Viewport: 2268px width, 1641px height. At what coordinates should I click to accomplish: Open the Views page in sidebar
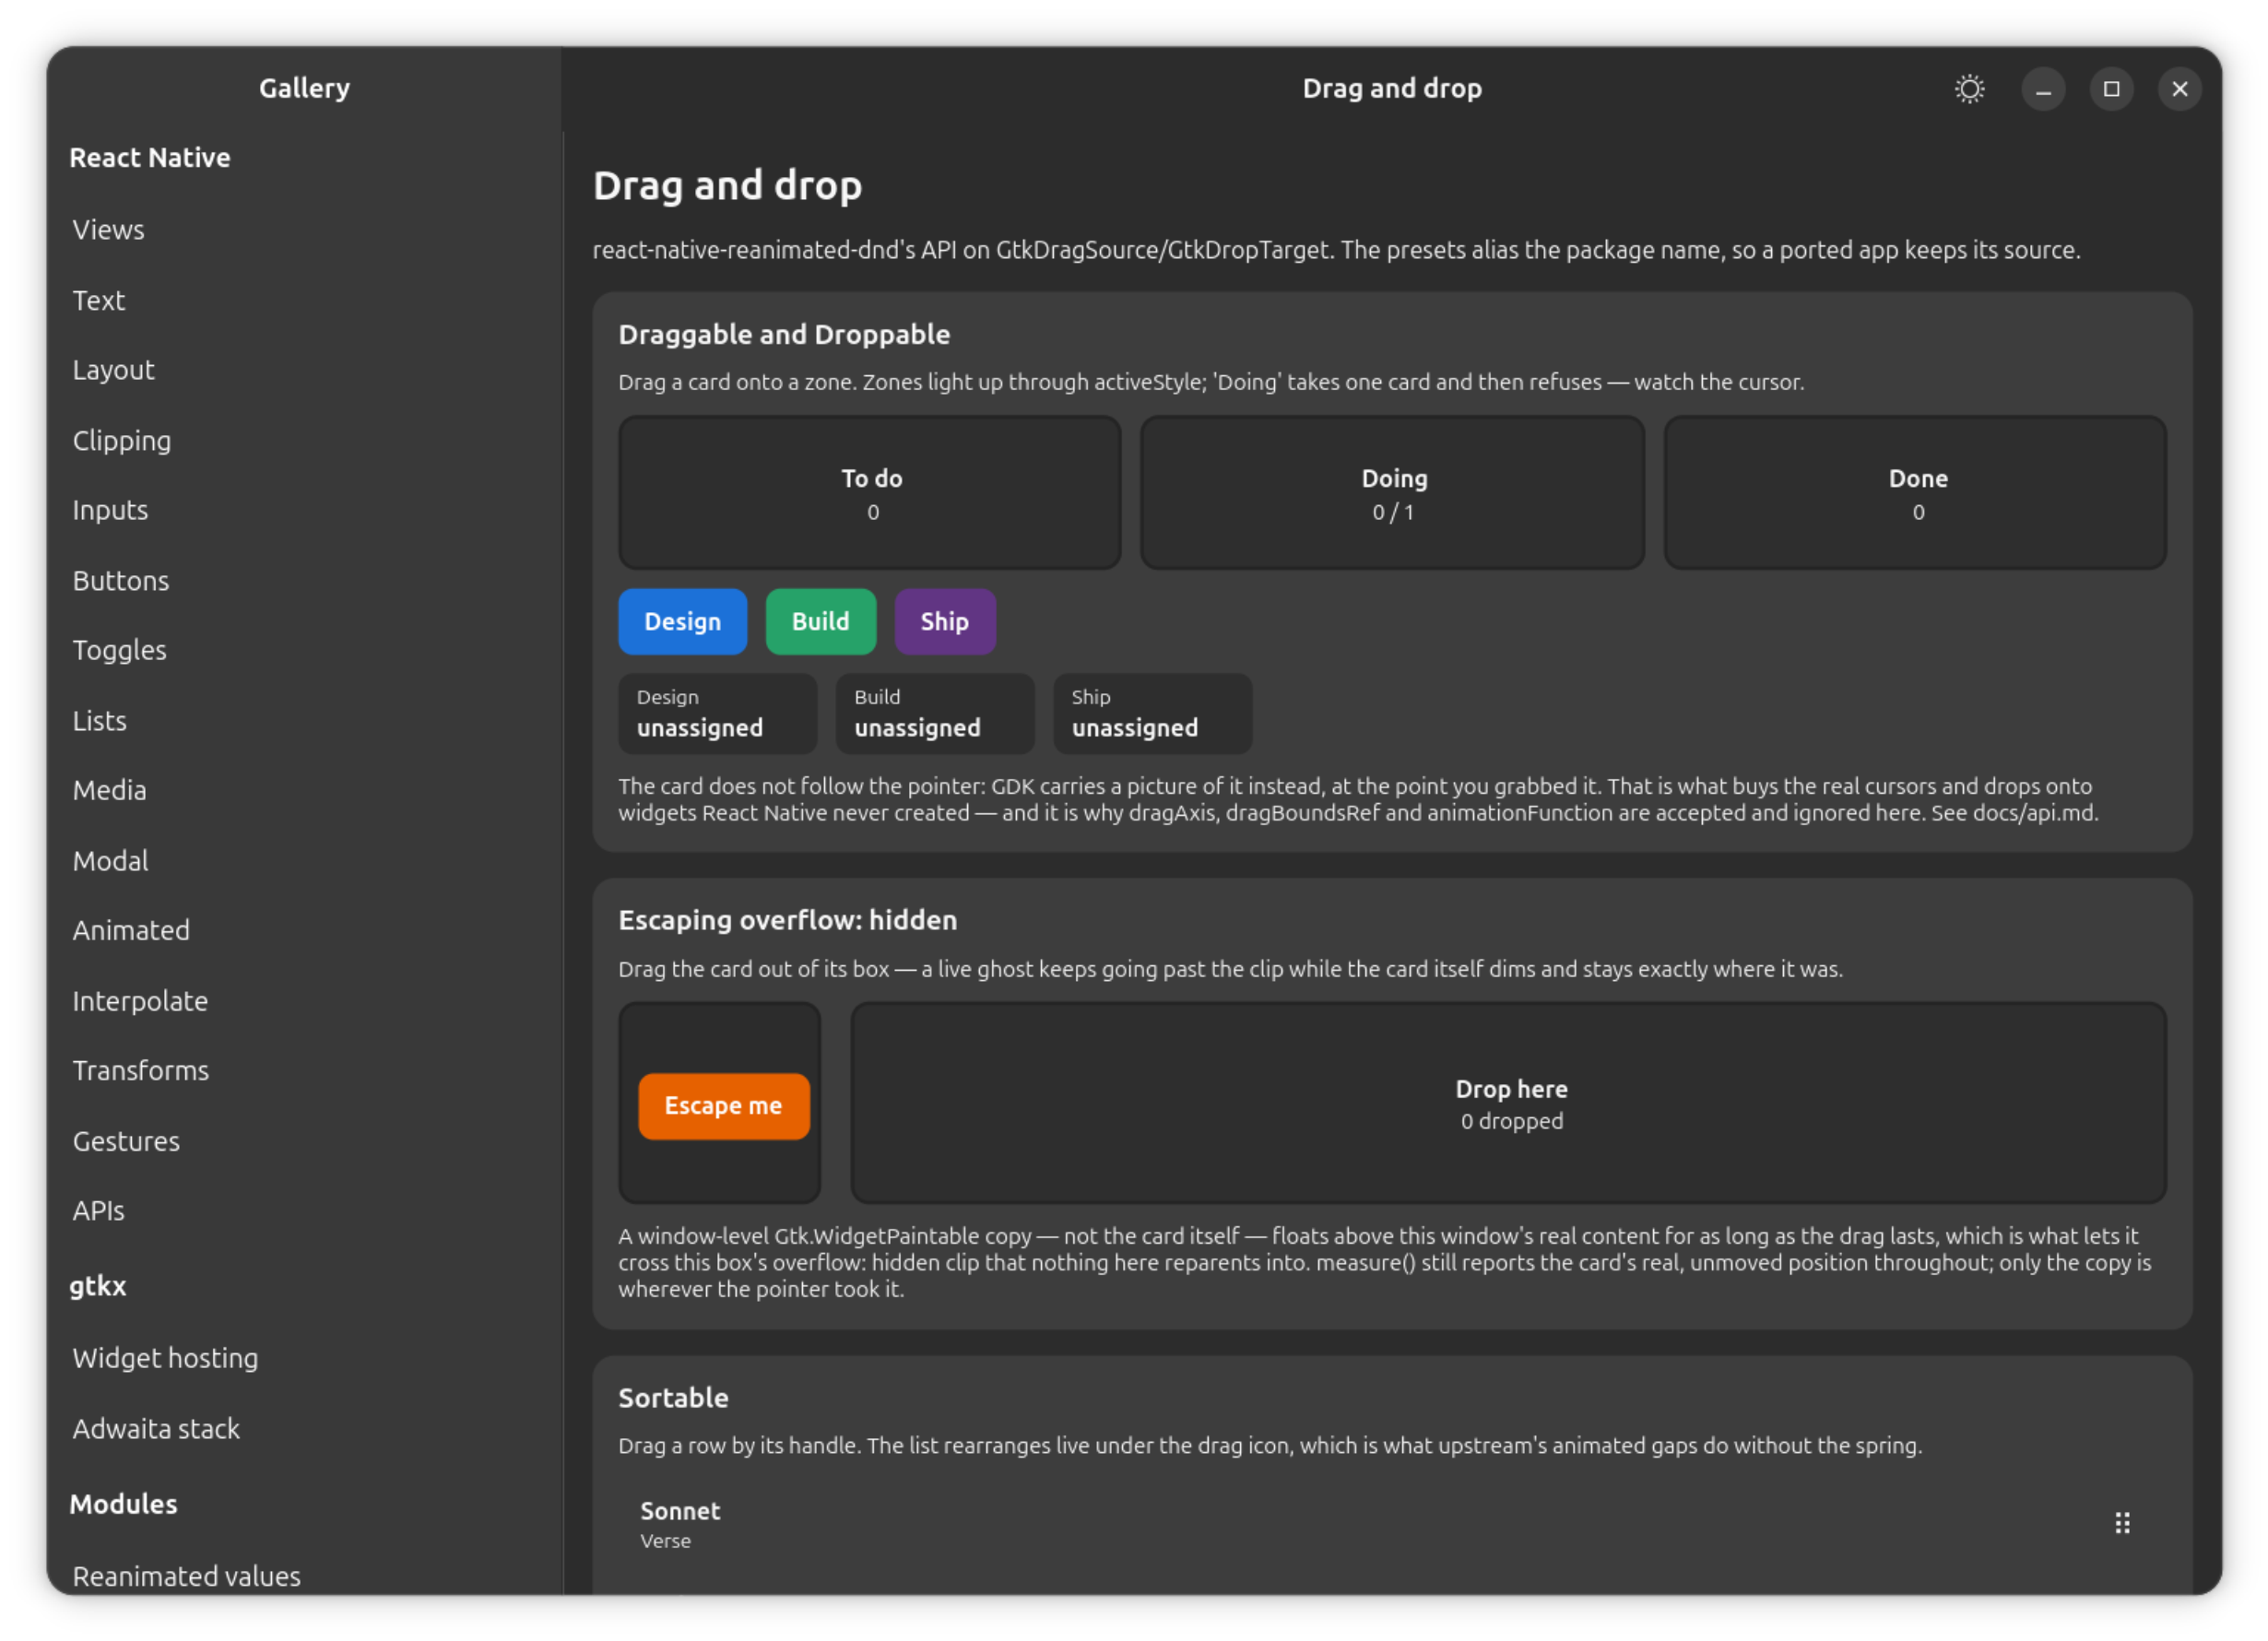click(x=304, y=230)
